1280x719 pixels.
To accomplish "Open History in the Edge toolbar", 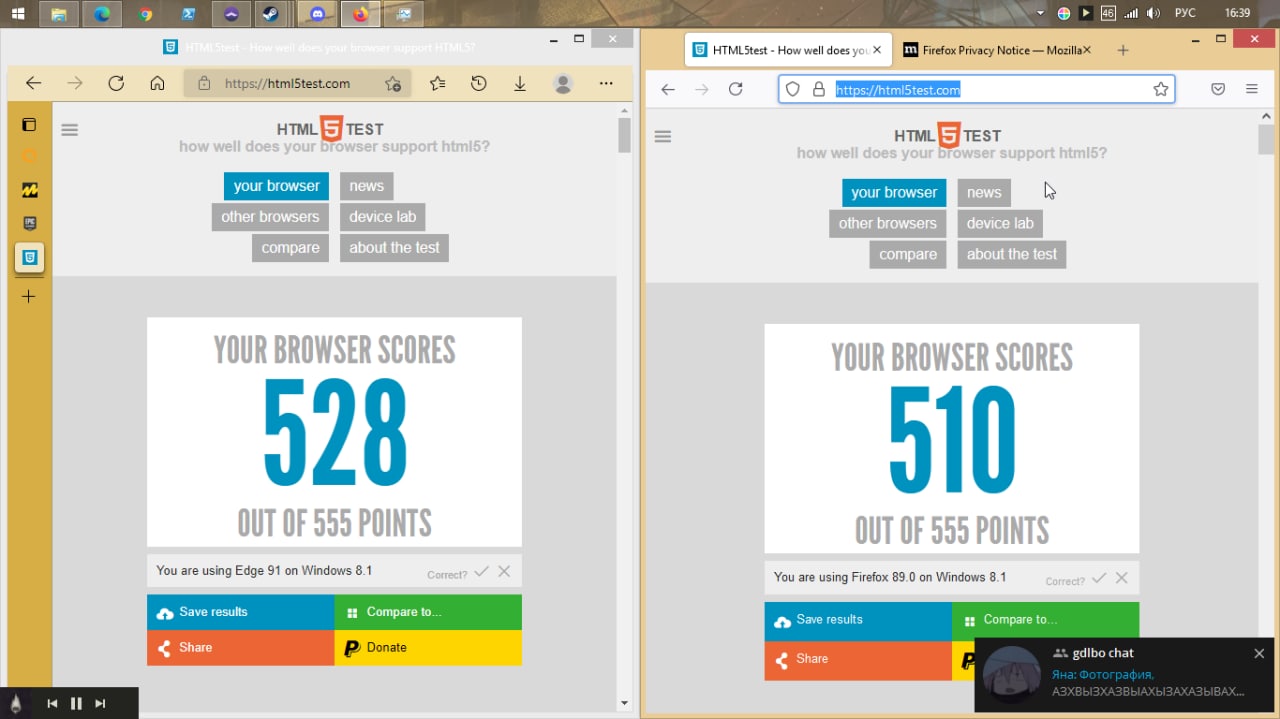I will coord(479,84).
